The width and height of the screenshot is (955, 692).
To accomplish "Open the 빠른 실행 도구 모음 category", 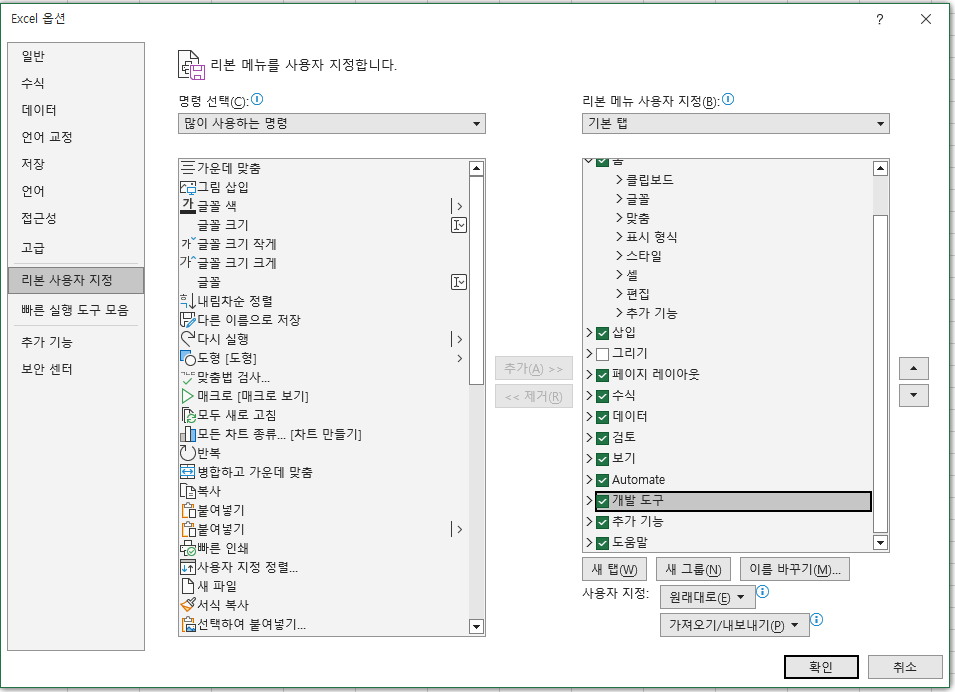I will click(x=75, y=310).
